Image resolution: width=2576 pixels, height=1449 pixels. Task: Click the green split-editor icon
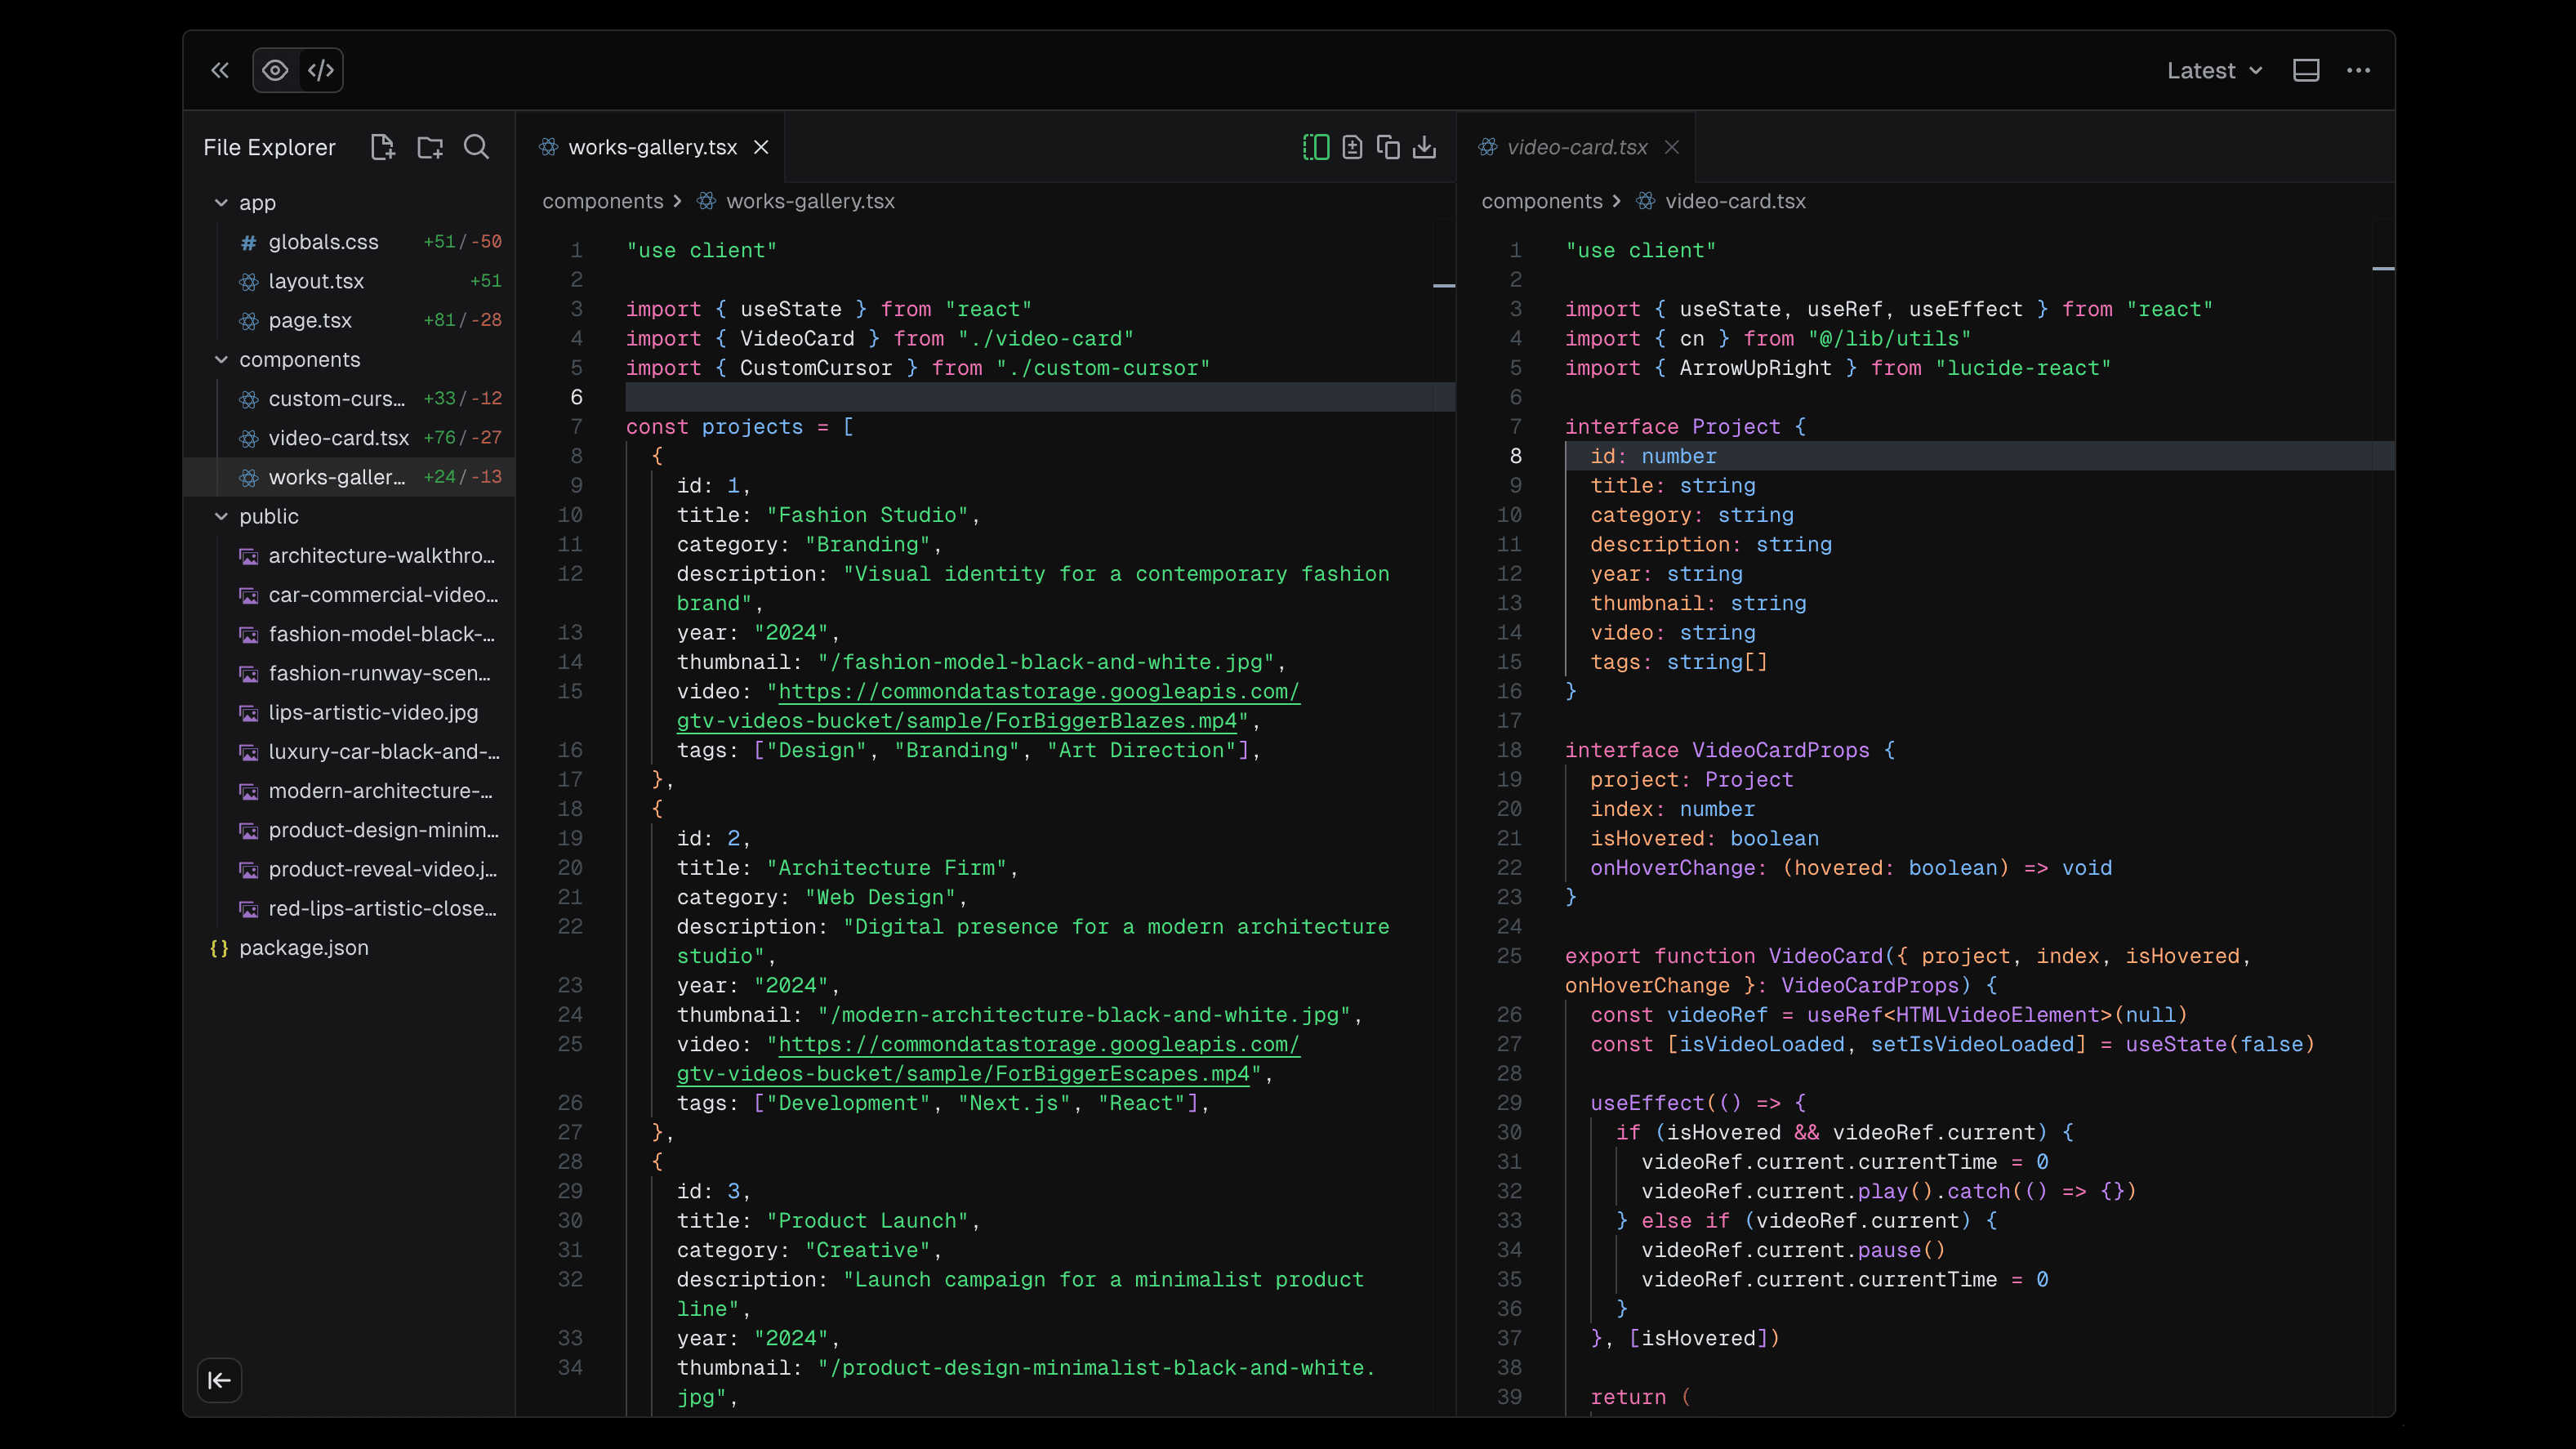coord(1316,146)
